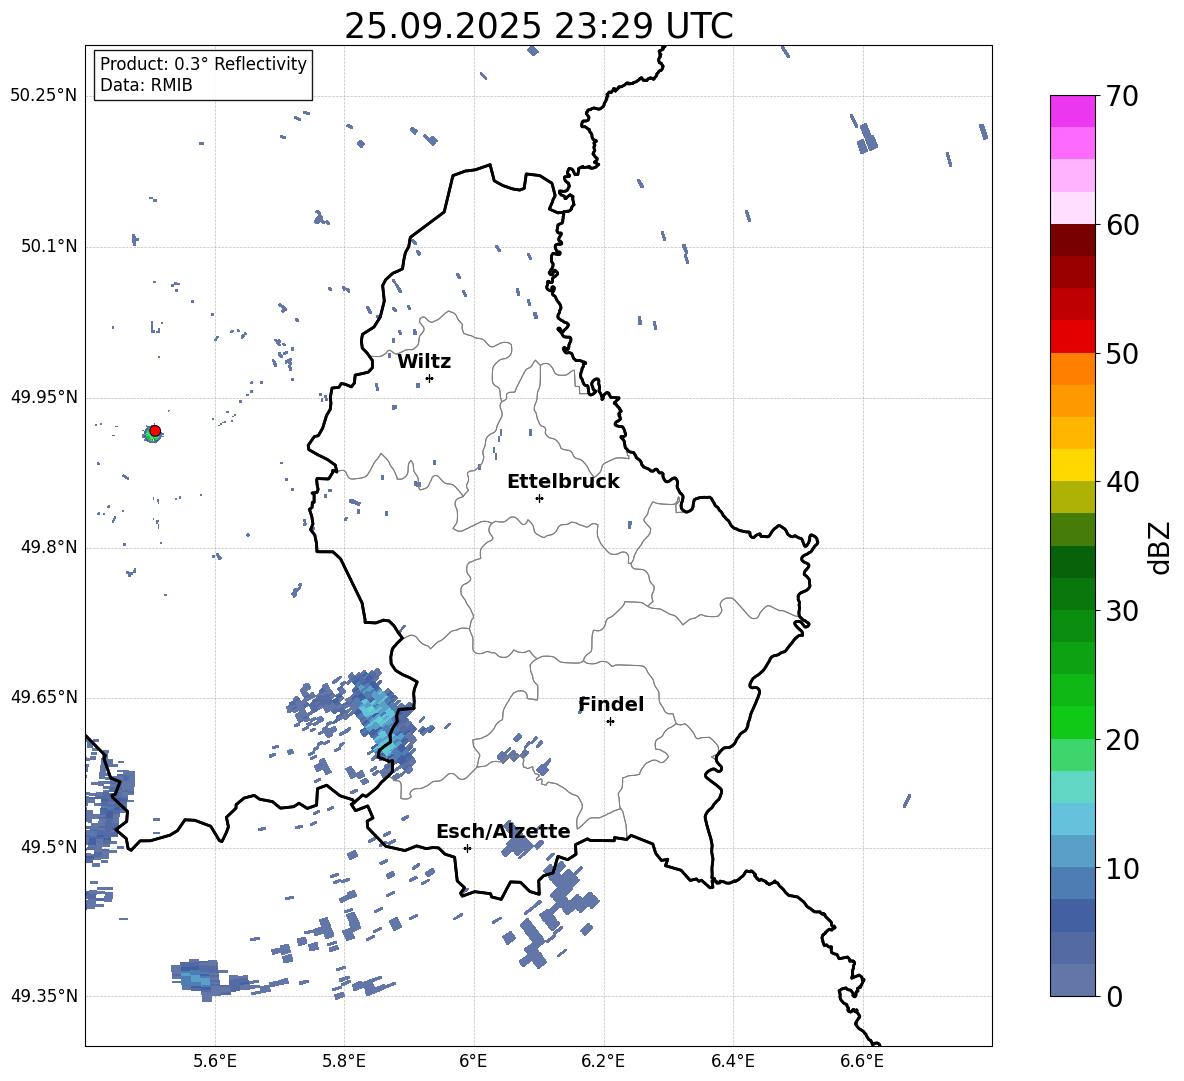
Task: Click the 49.95°N latitude label
Action: tap(44, 397)
